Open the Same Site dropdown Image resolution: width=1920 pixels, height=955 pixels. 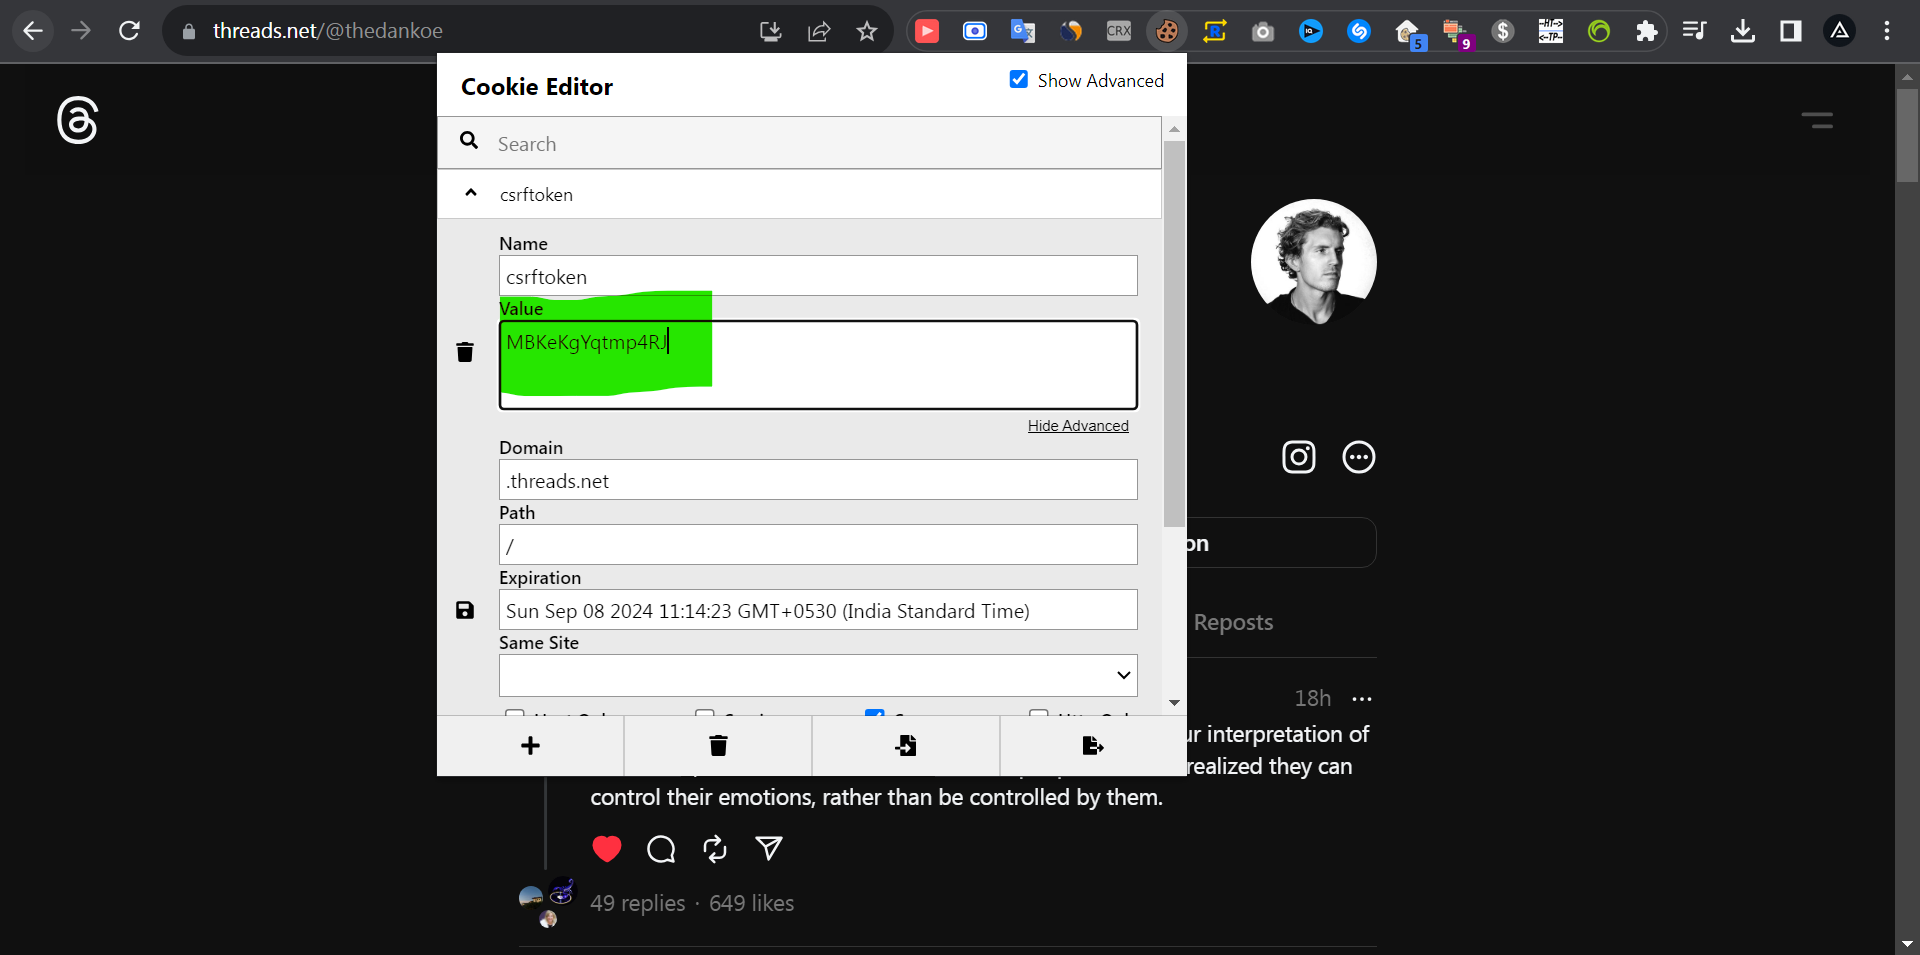coord(818,675)
